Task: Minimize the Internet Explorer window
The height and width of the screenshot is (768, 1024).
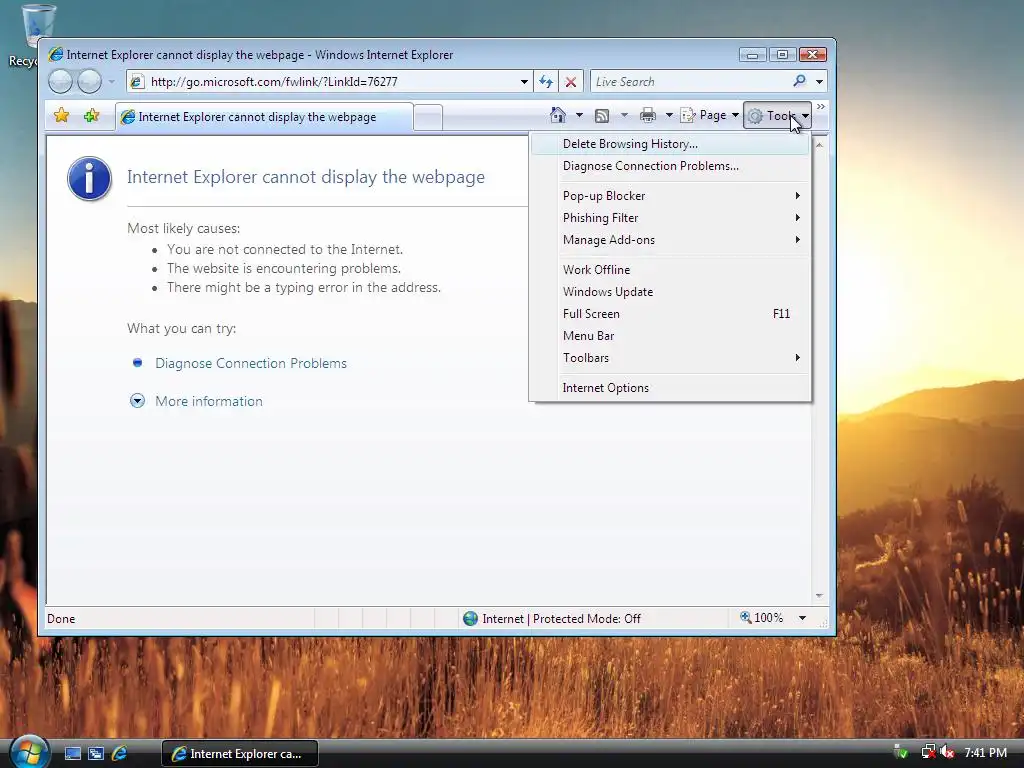Action: (752, 55)
